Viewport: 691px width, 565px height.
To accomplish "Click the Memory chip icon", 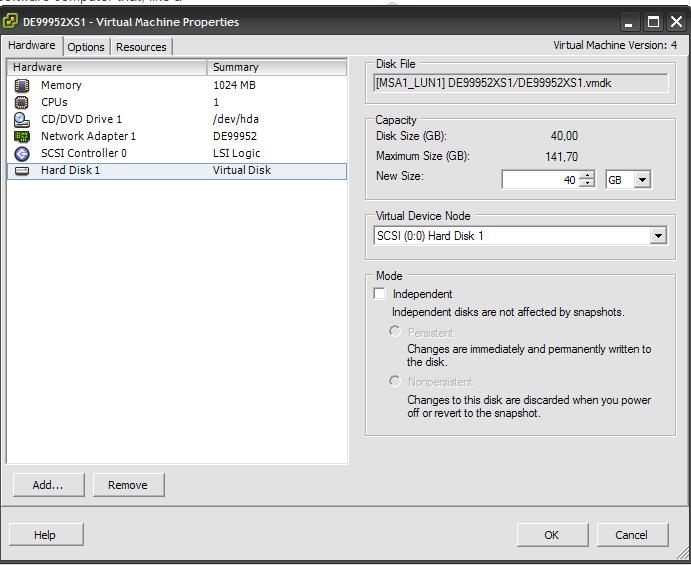I will (22, 86).
